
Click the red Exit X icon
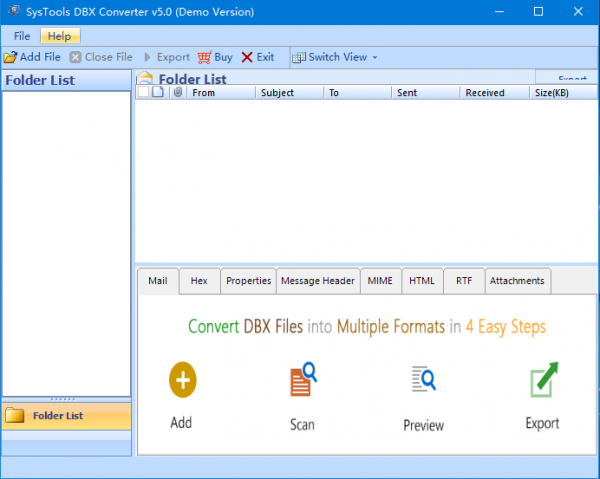click(x=247, y=57)
